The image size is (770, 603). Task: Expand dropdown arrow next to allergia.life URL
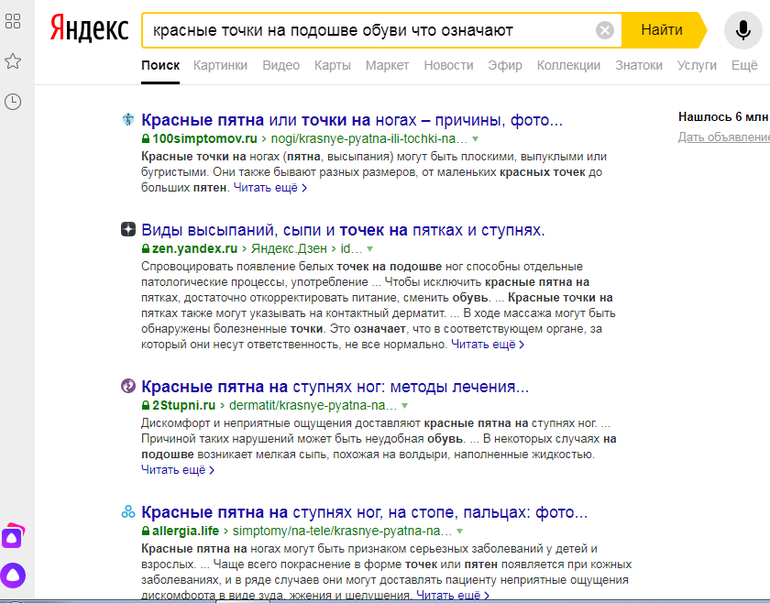460,531
